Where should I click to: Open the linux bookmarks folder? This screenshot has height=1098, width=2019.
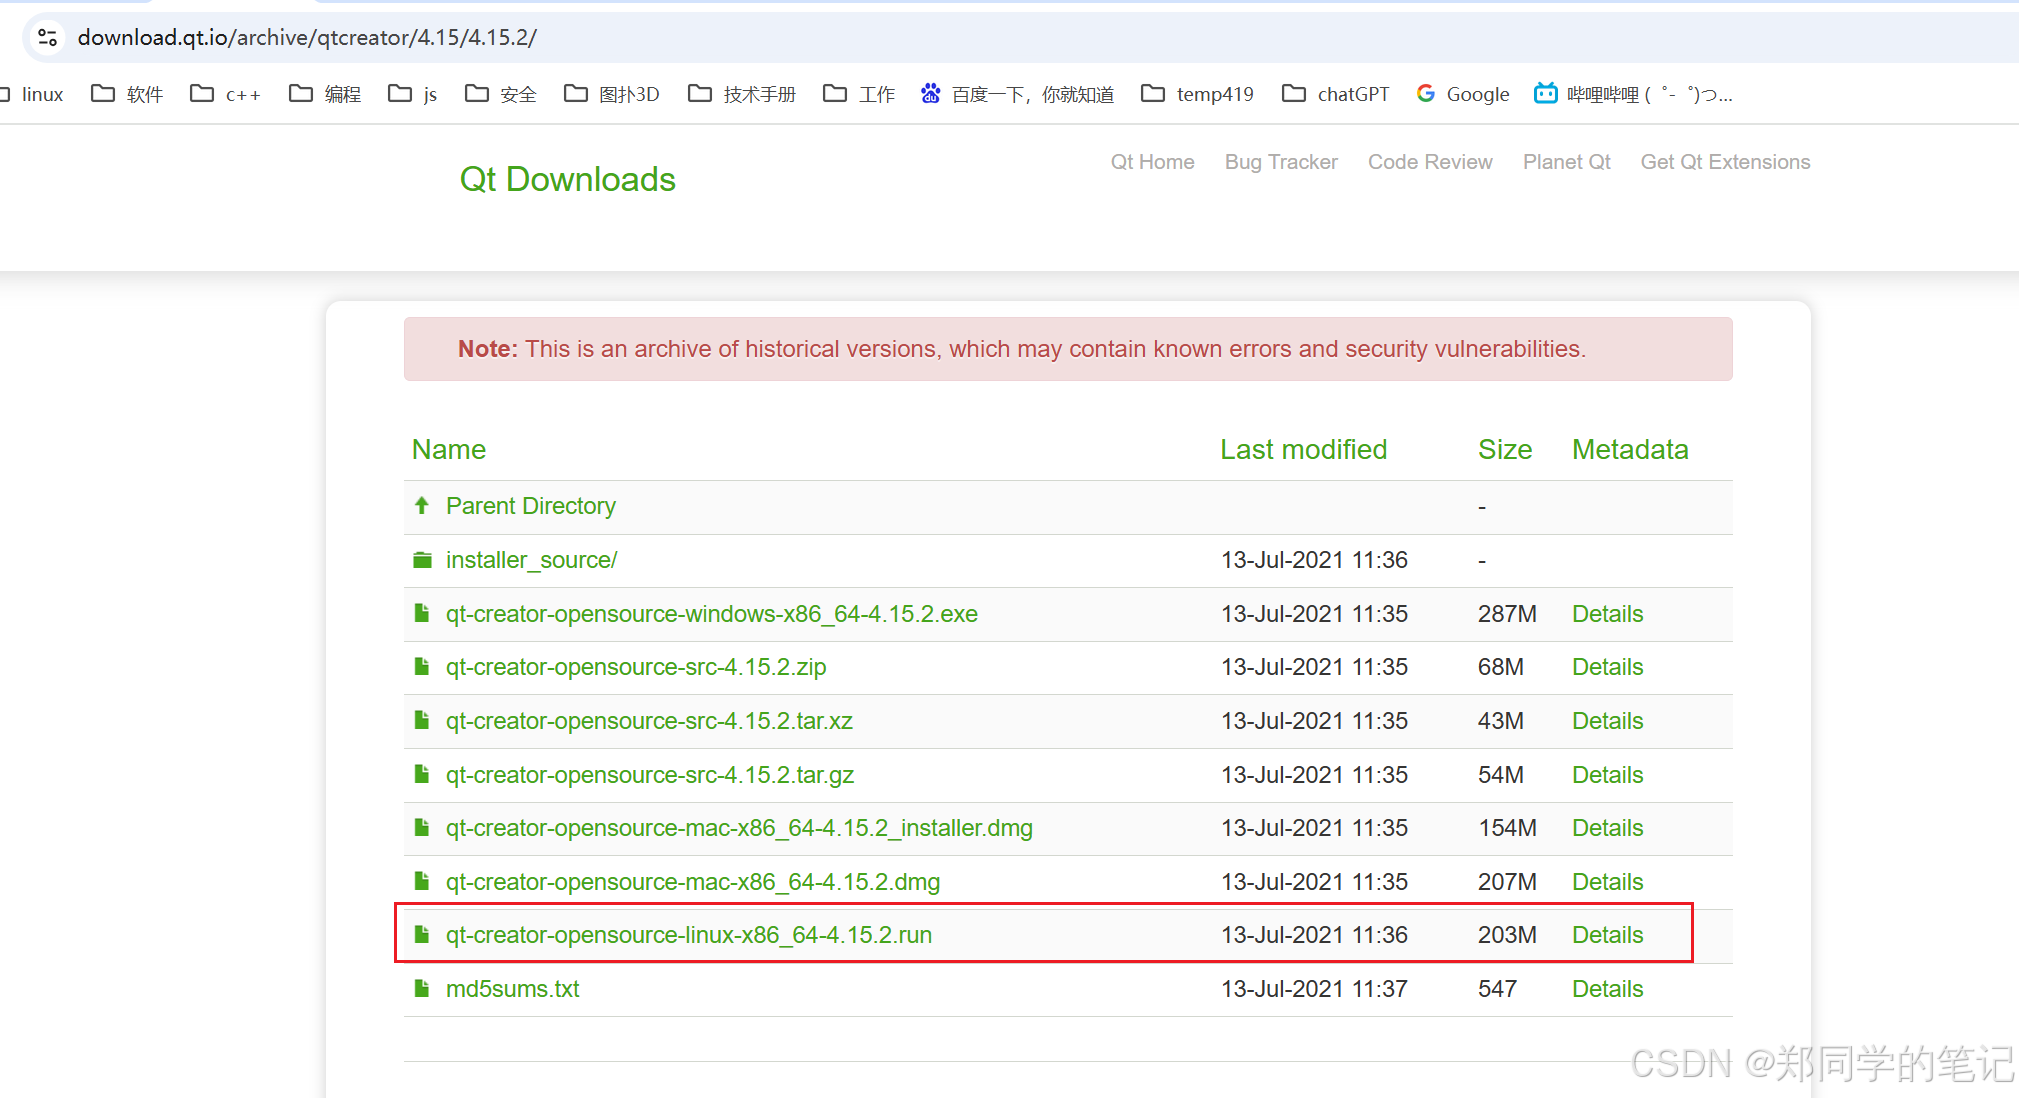[42, 93]
